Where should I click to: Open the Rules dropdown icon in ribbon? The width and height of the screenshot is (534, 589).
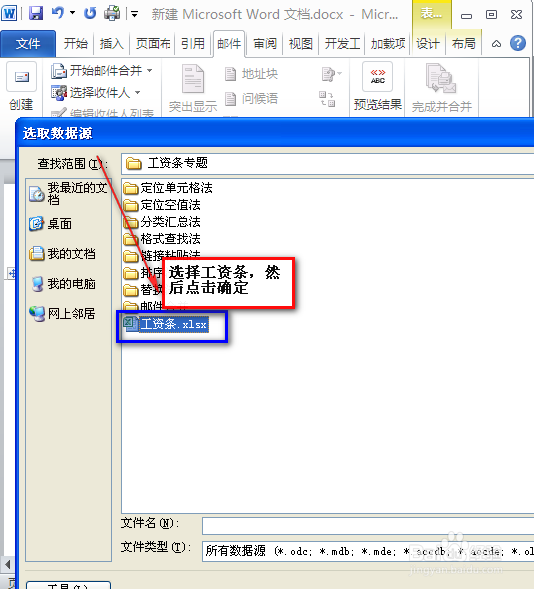click(x=332, y=74)
